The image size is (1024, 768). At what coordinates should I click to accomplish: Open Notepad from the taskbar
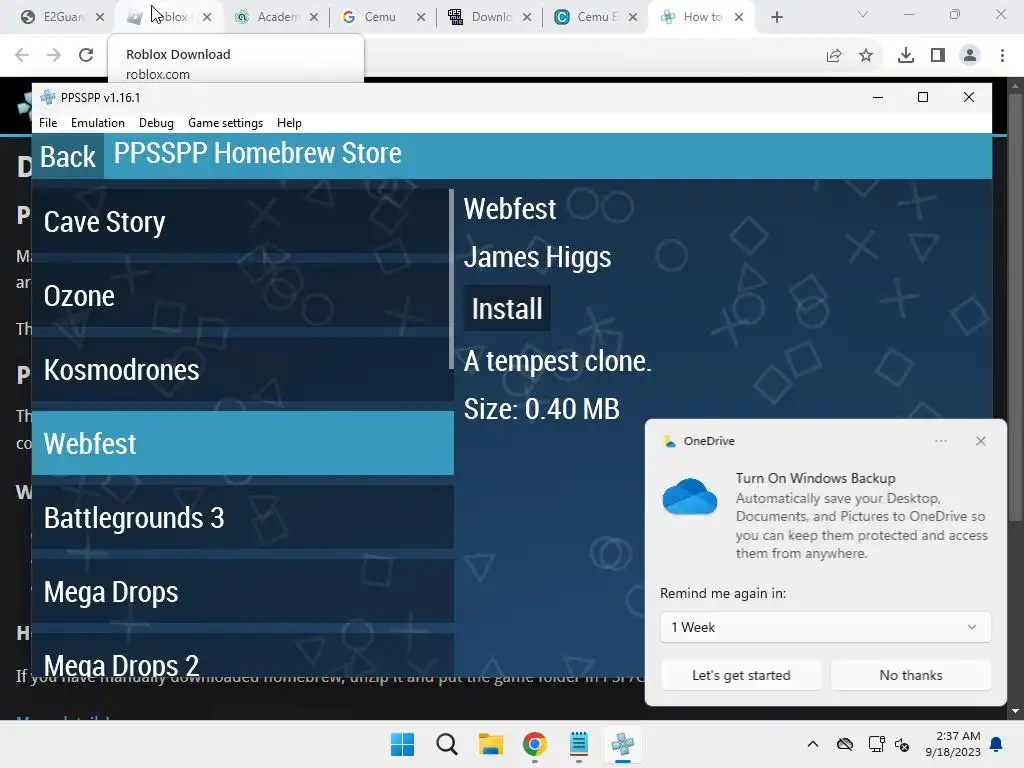tap(579, 744)
